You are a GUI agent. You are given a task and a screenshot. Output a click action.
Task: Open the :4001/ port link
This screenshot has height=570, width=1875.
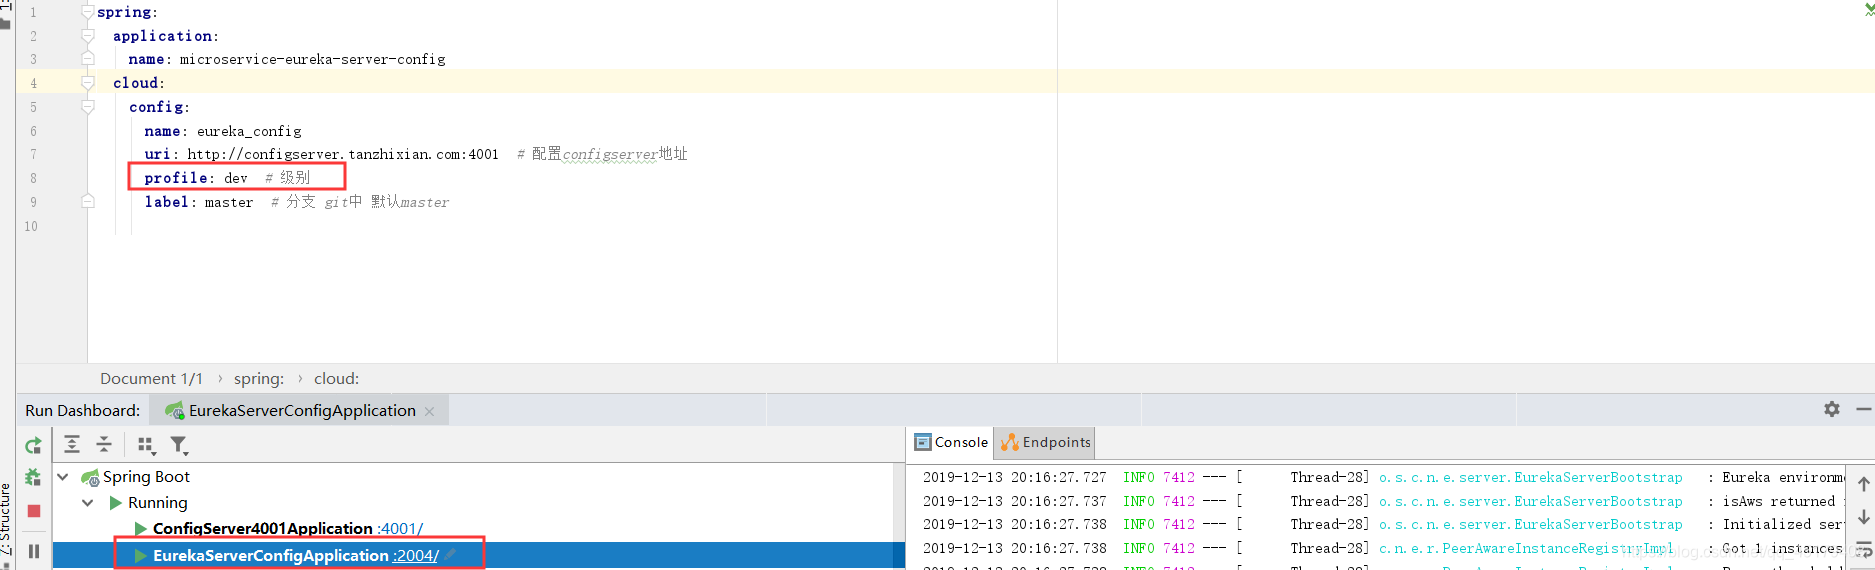[x=400, y=529]
